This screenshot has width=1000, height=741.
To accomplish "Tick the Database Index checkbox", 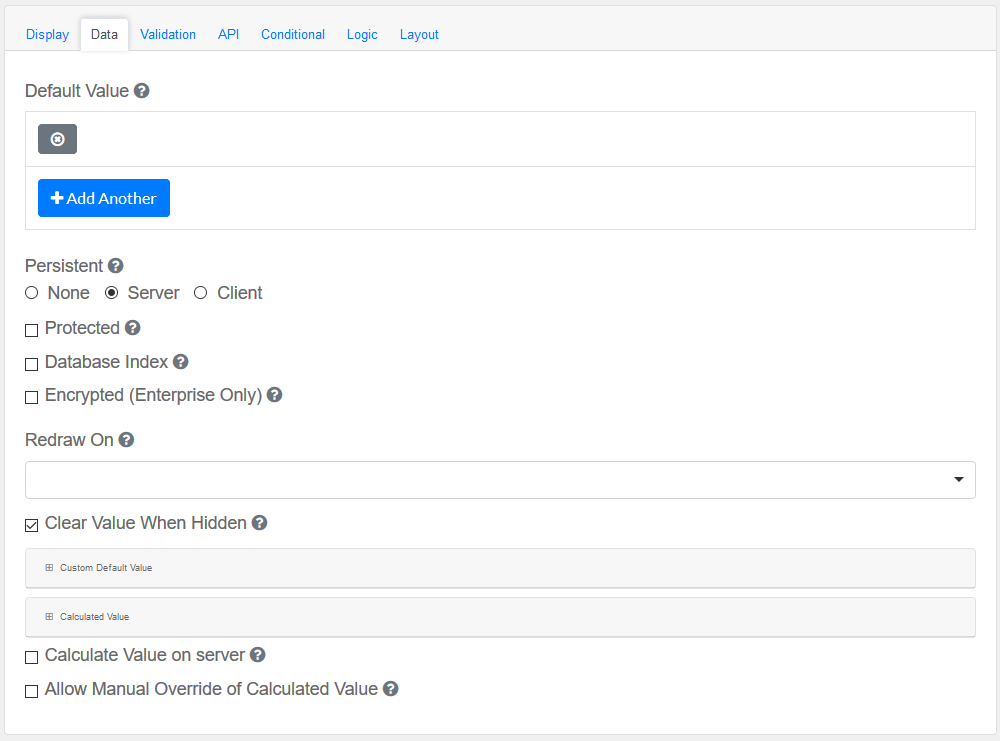I will (x=32, y=364).
